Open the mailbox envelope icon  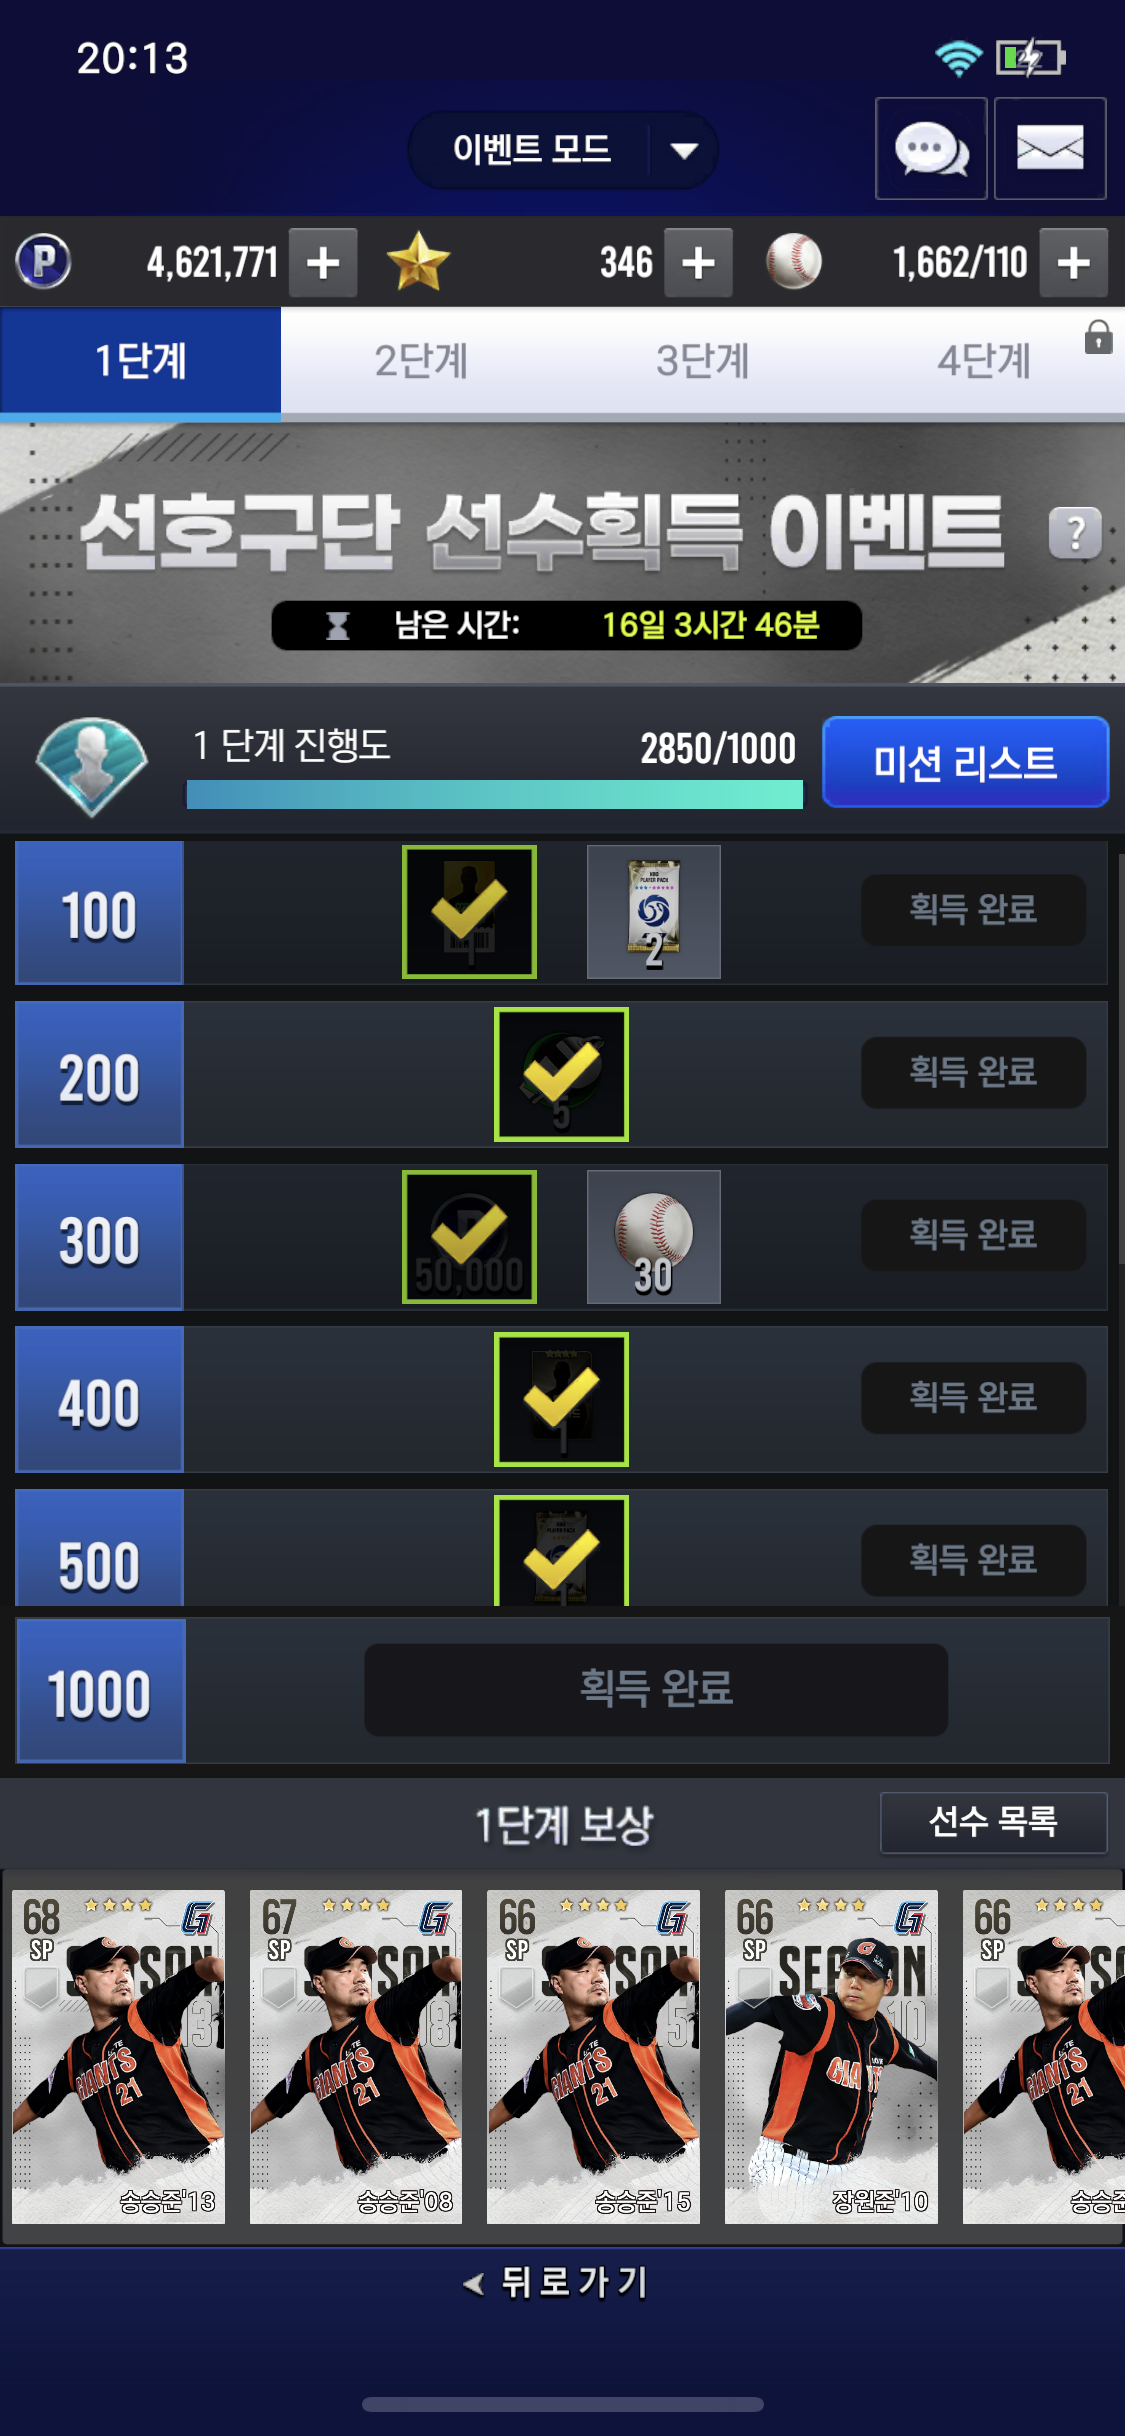(x=1050, y=149)
